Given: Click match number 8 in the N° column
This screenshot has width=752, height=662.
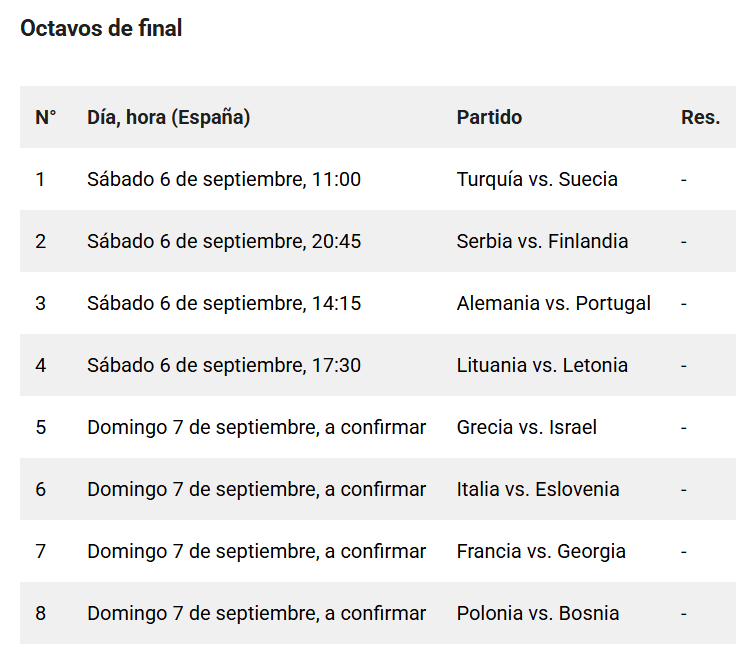Looking at the screenshot, I should tap(41, 614).
